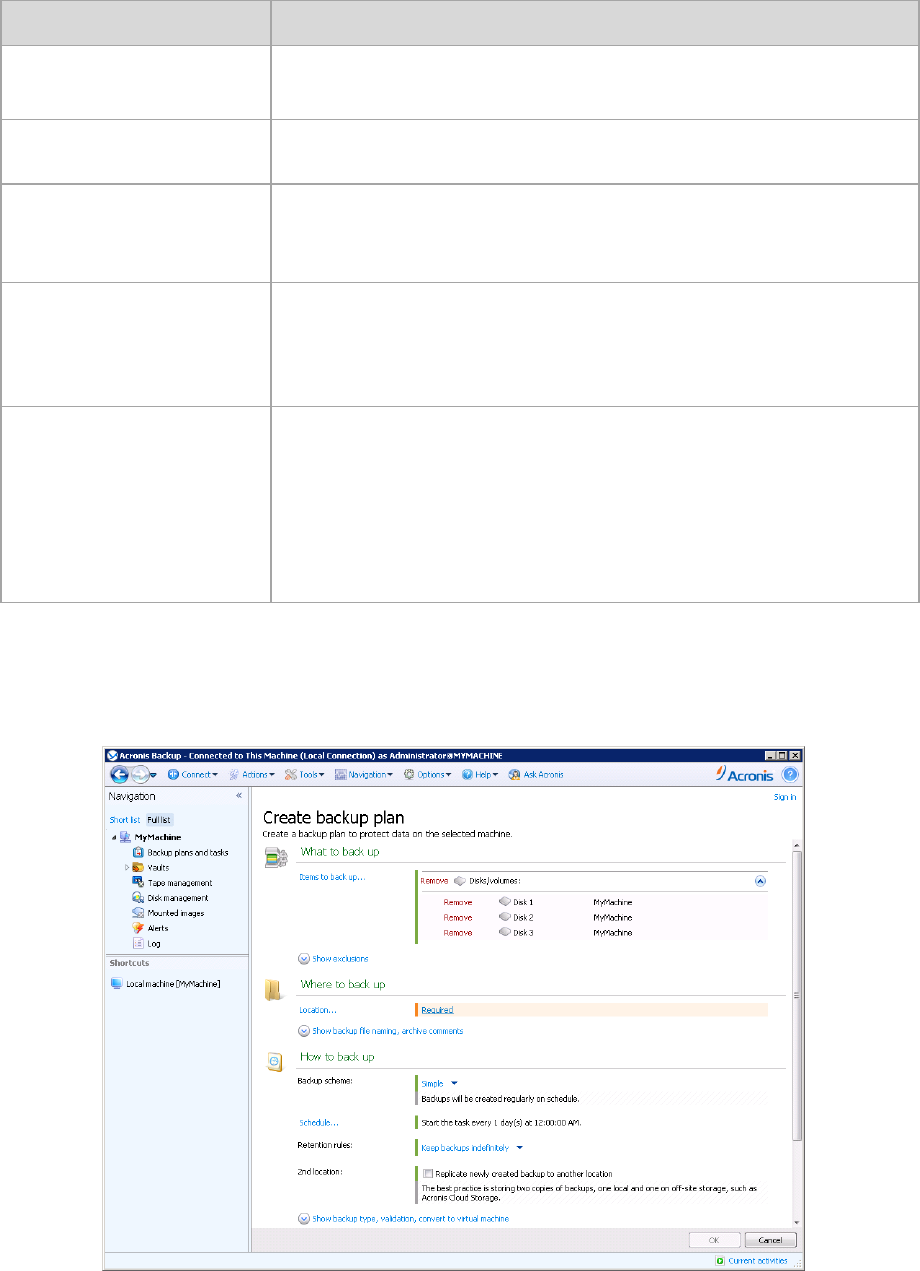
Task: Click the Disk management icon
Action: (139, 898)
